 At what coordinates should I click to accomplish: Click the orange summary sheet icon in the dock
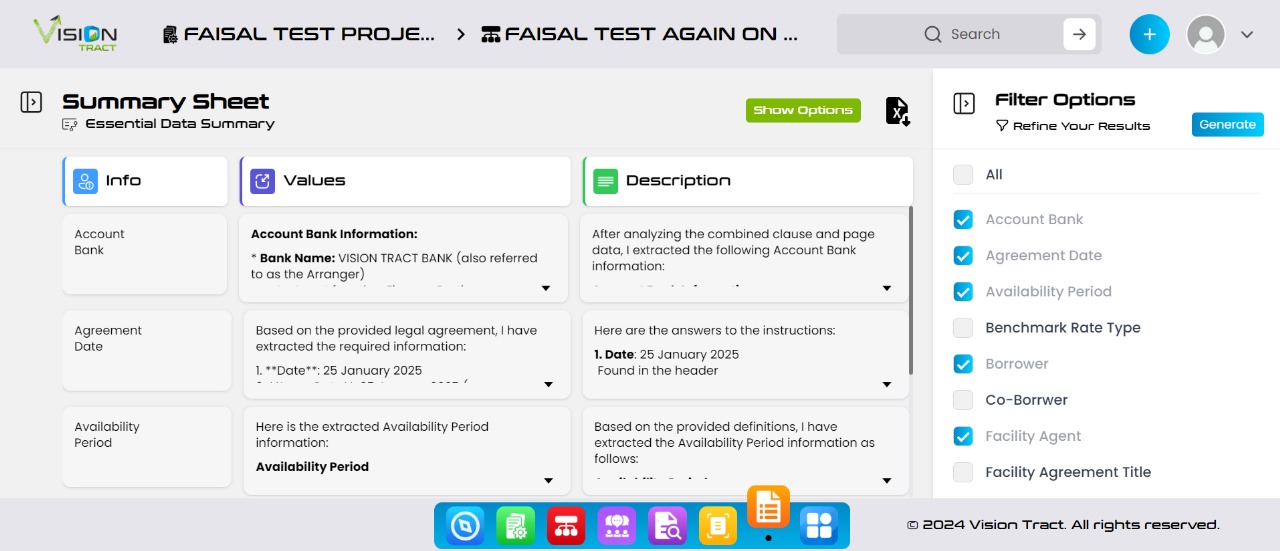(x=768, y=507)
